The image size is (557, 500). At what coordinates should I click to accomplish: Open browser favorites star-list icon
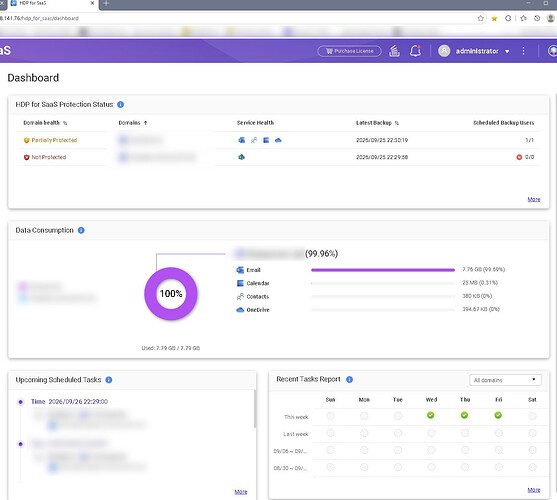(x=523, y=18)
